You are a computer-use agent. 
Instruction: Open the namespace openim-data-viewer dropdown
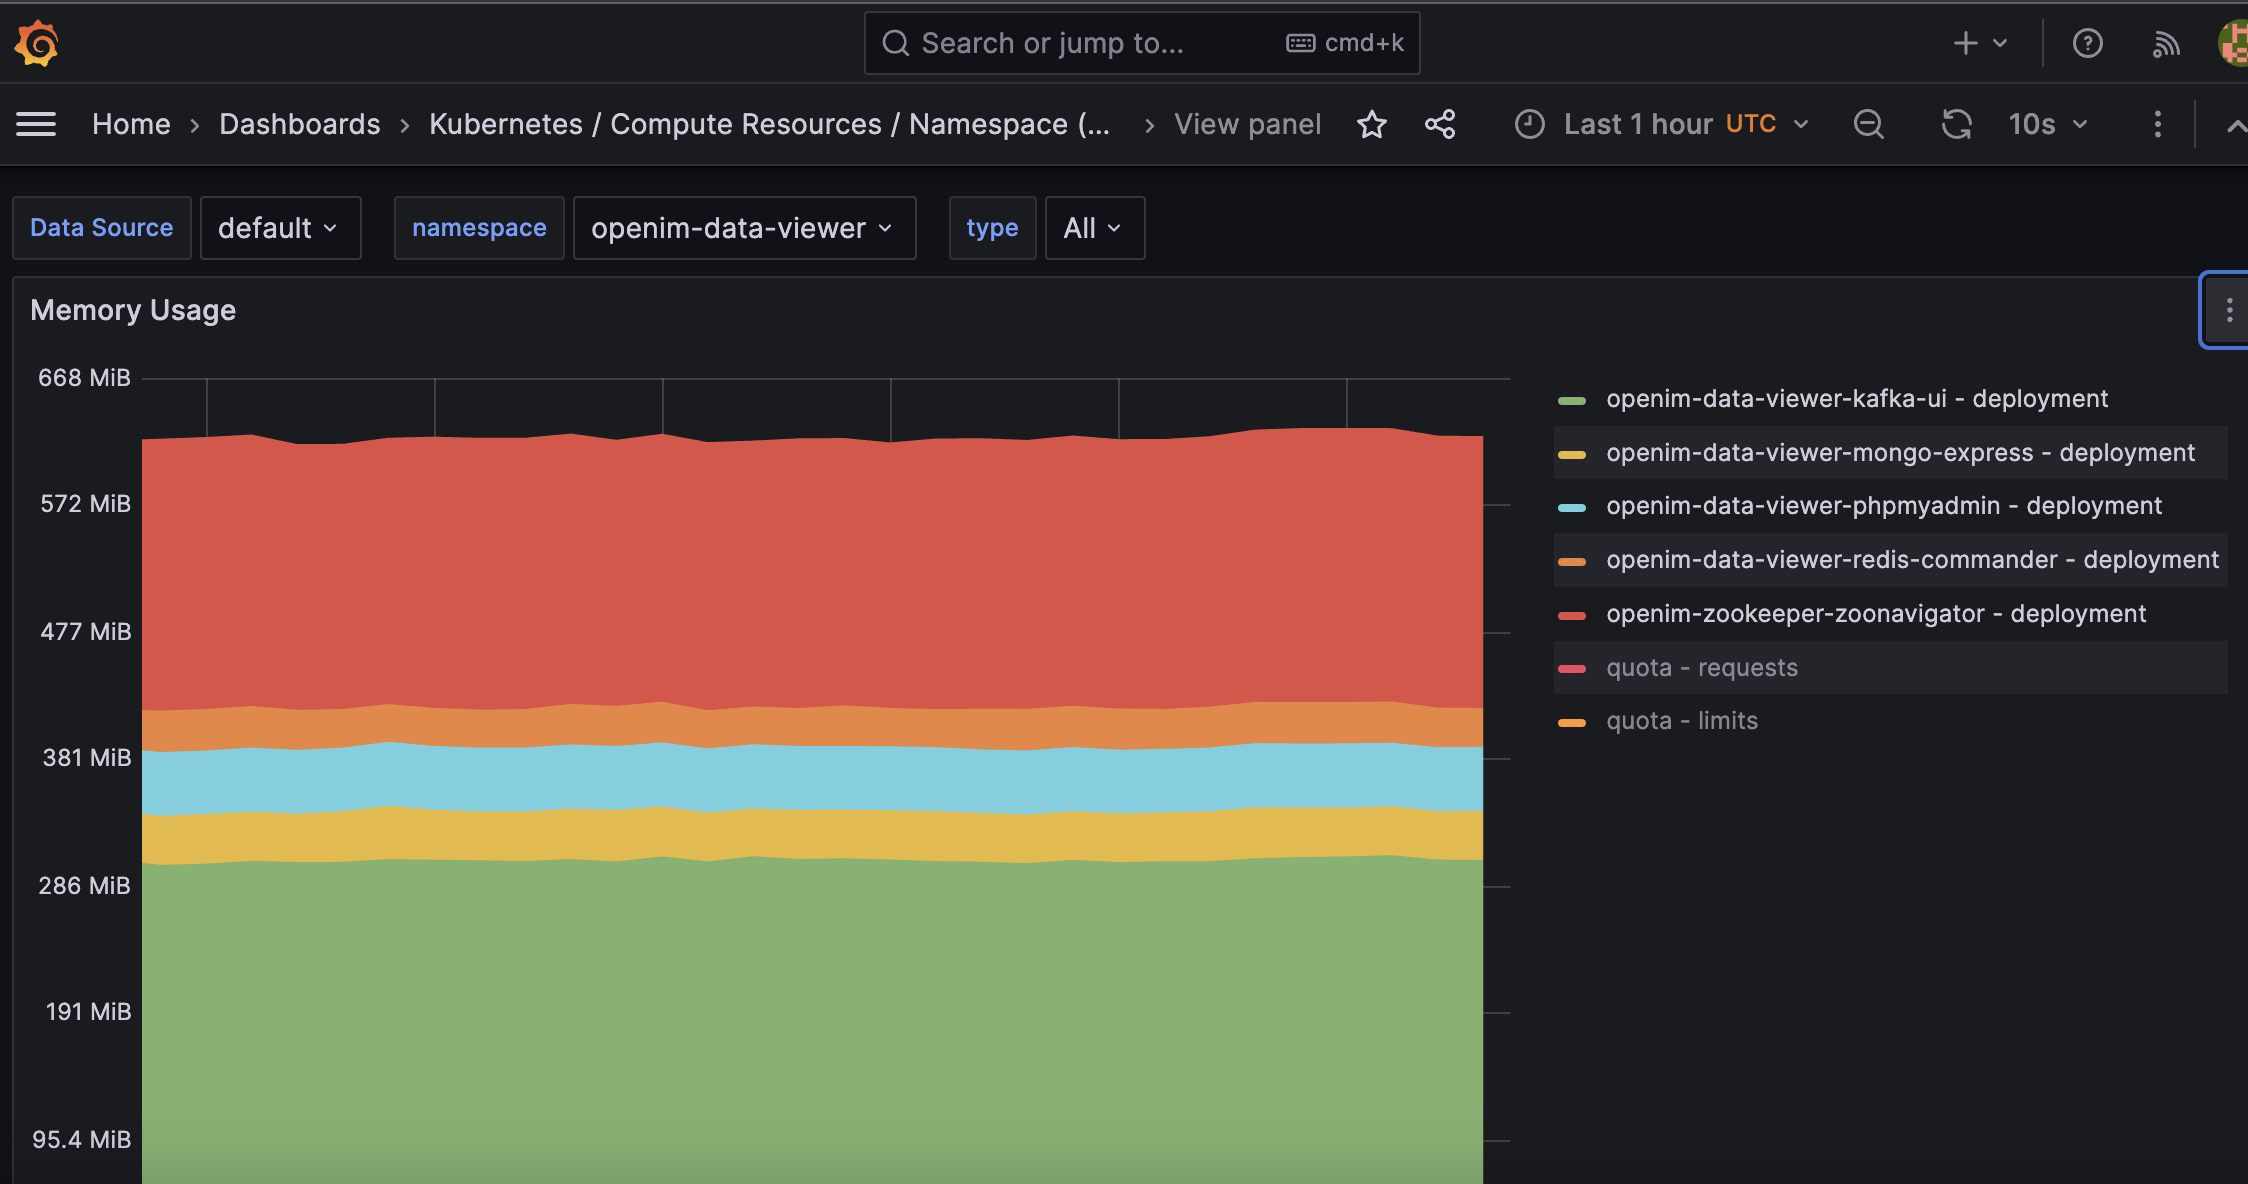coord(743,228)
